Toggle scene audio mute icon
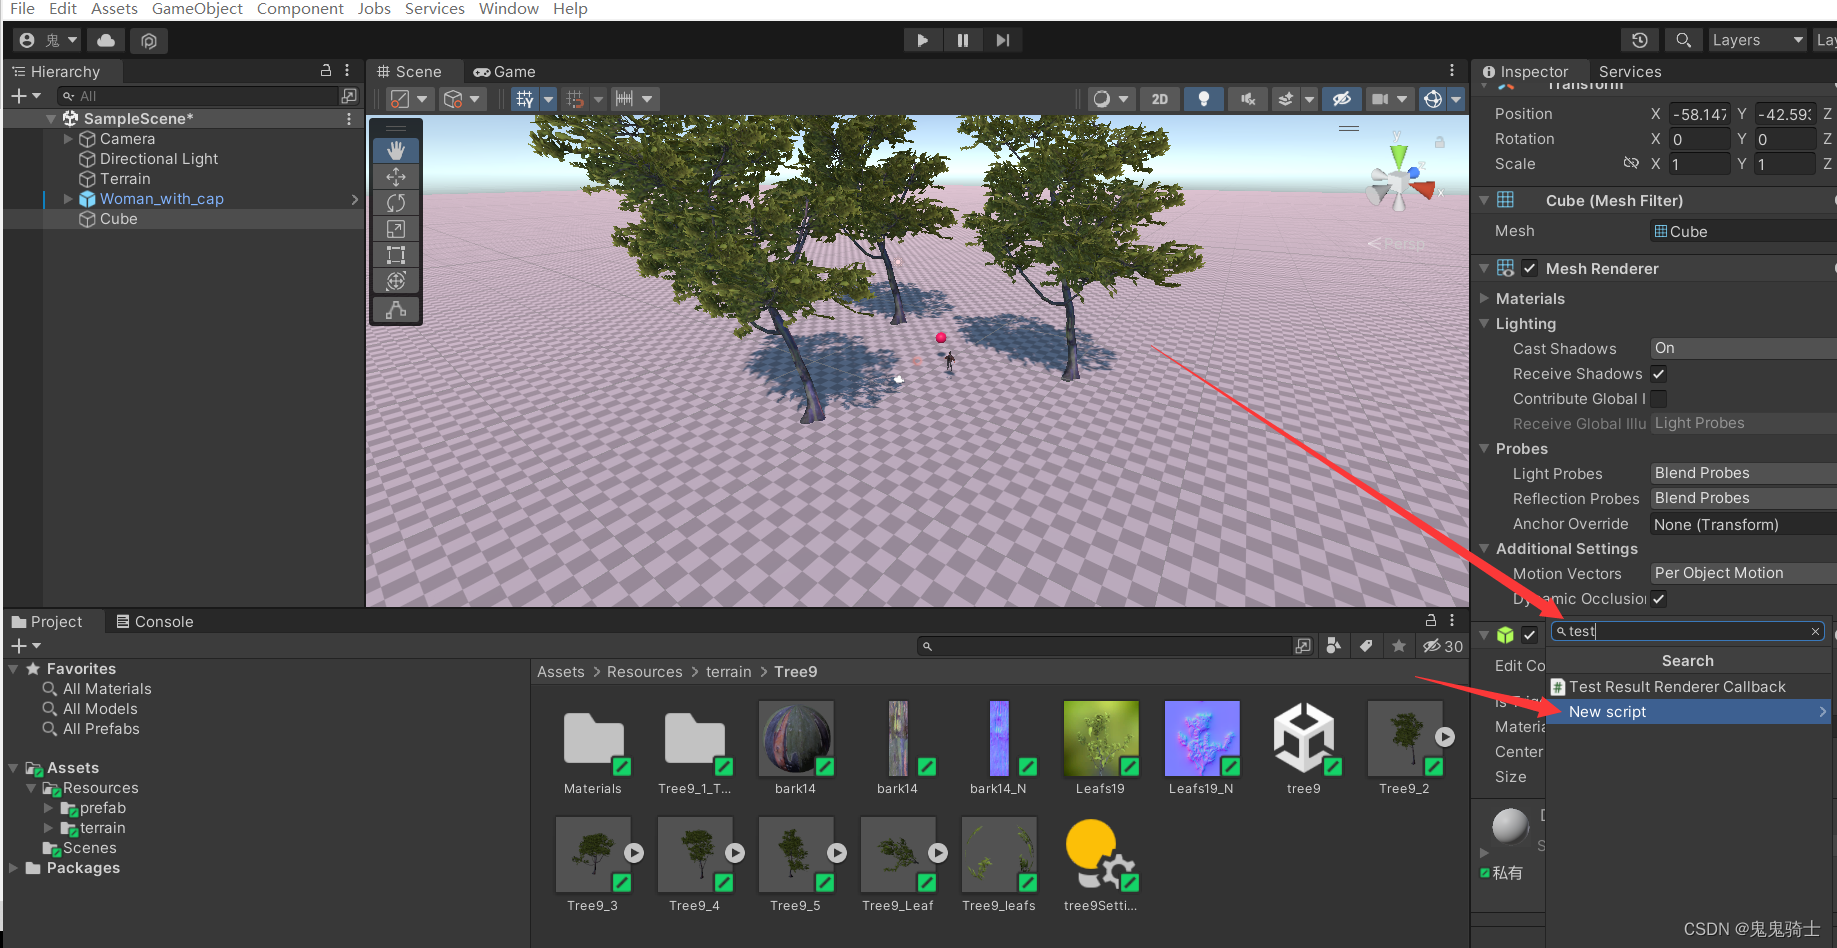Screen dimensions: 1837x948 coord(1248,99)
